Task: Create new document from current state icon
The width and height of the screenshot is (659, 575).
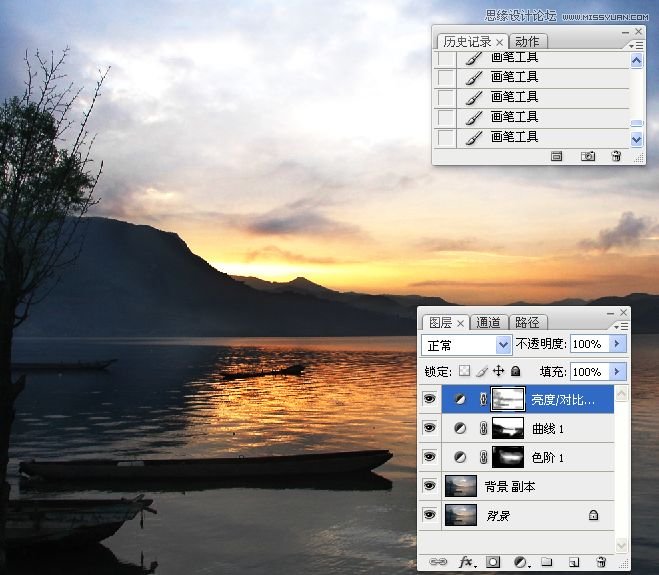Action: [556, 156]
